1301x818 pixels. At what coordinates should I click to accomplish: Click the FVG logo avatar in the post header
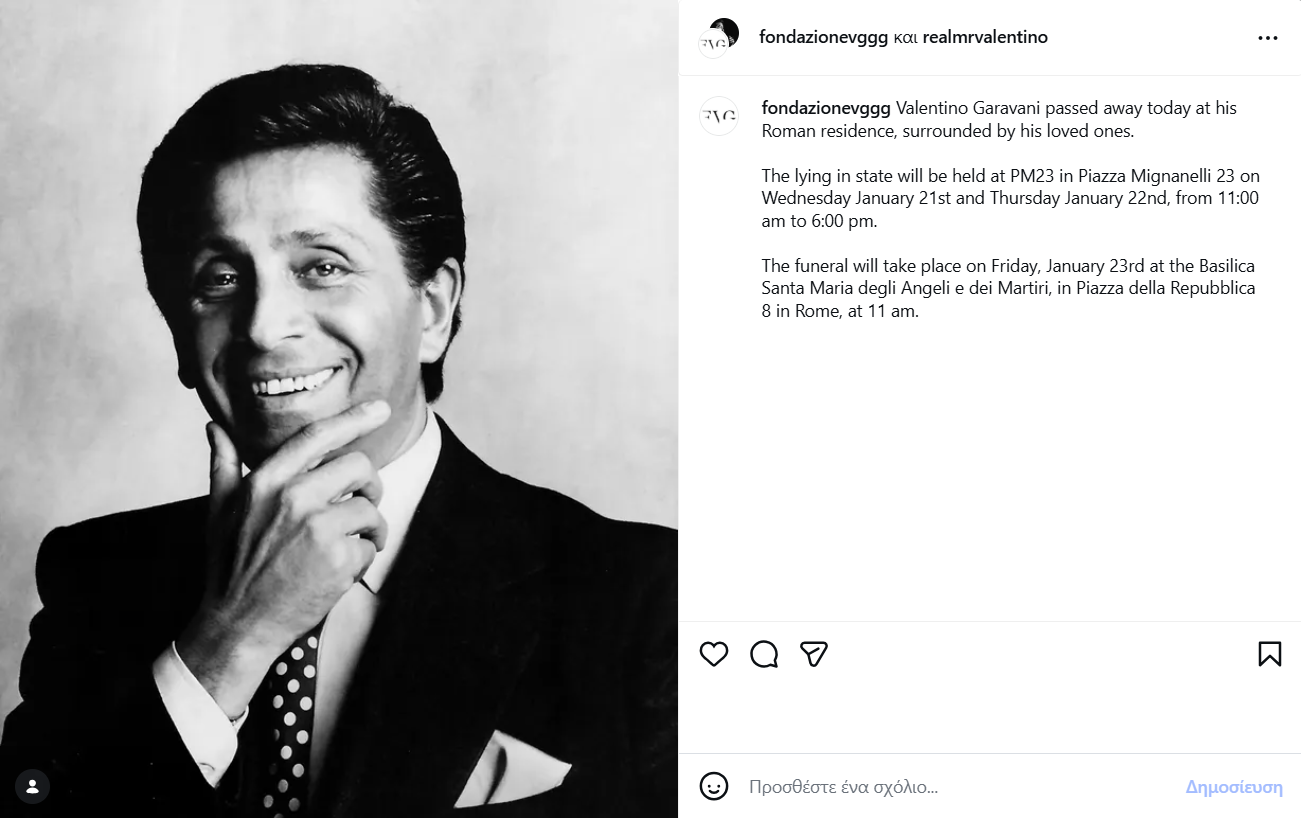712,45
